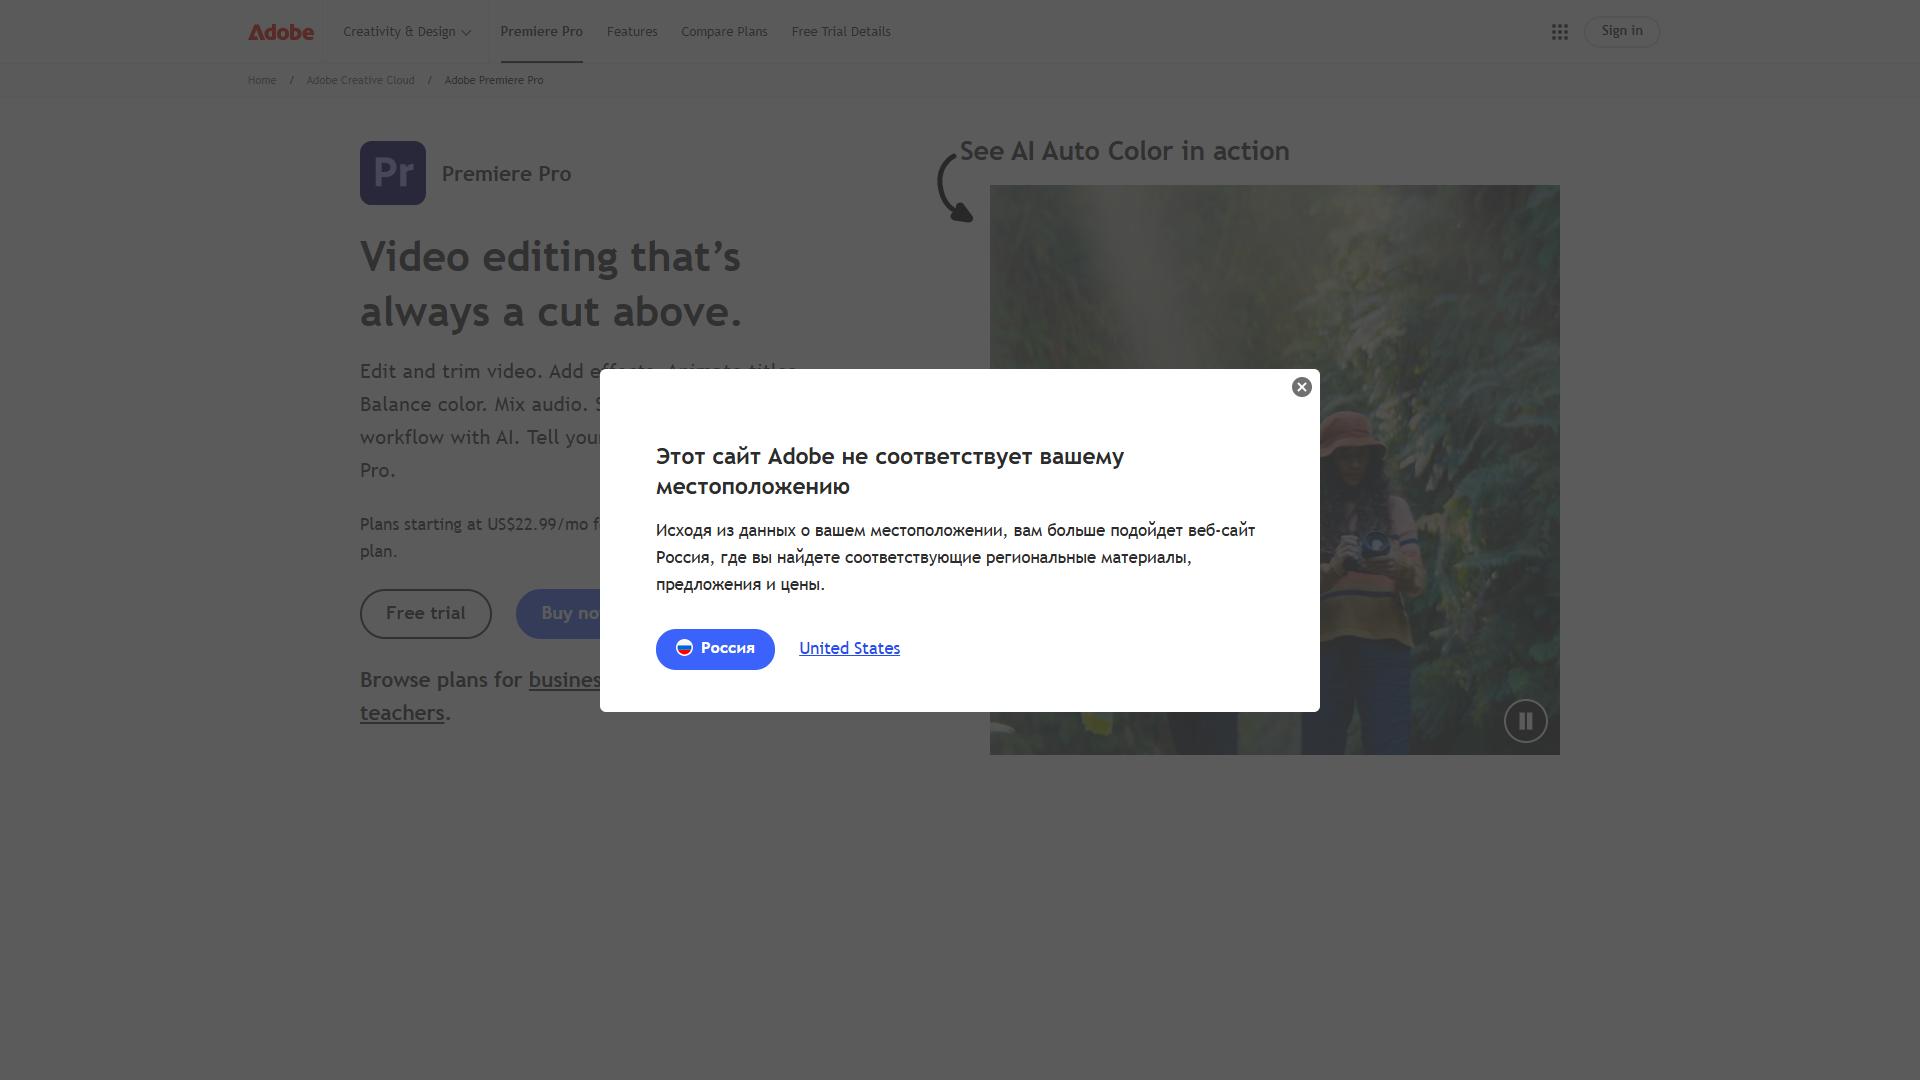
Task: Pause the AI Auto Color video
Action: (x=1525, y=720)
